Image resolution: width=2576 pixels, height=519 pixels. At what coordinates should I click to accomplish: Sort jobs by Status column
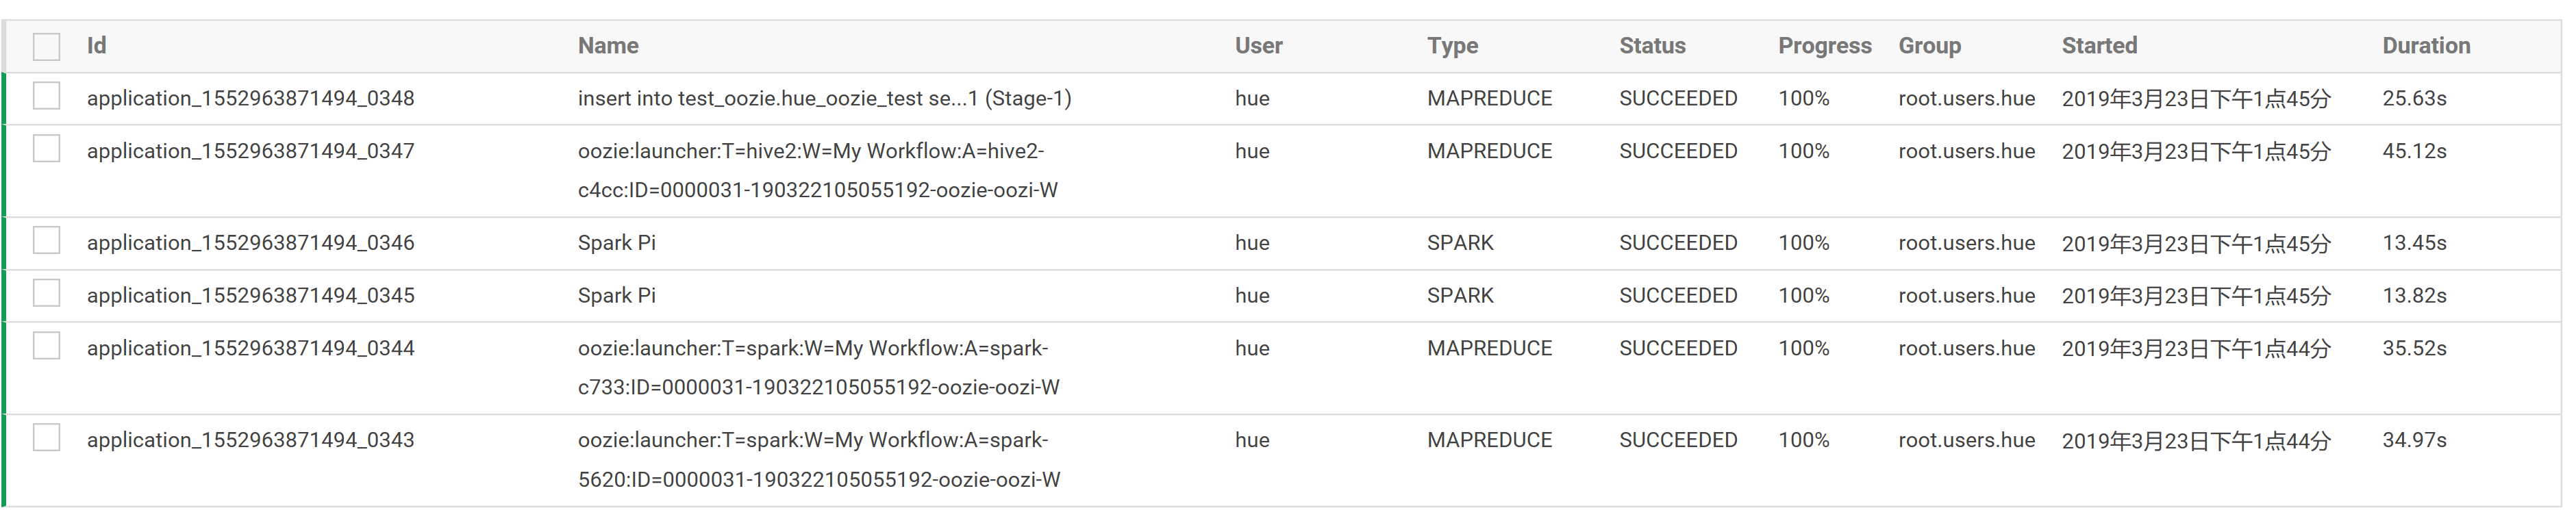point(1652,46)
